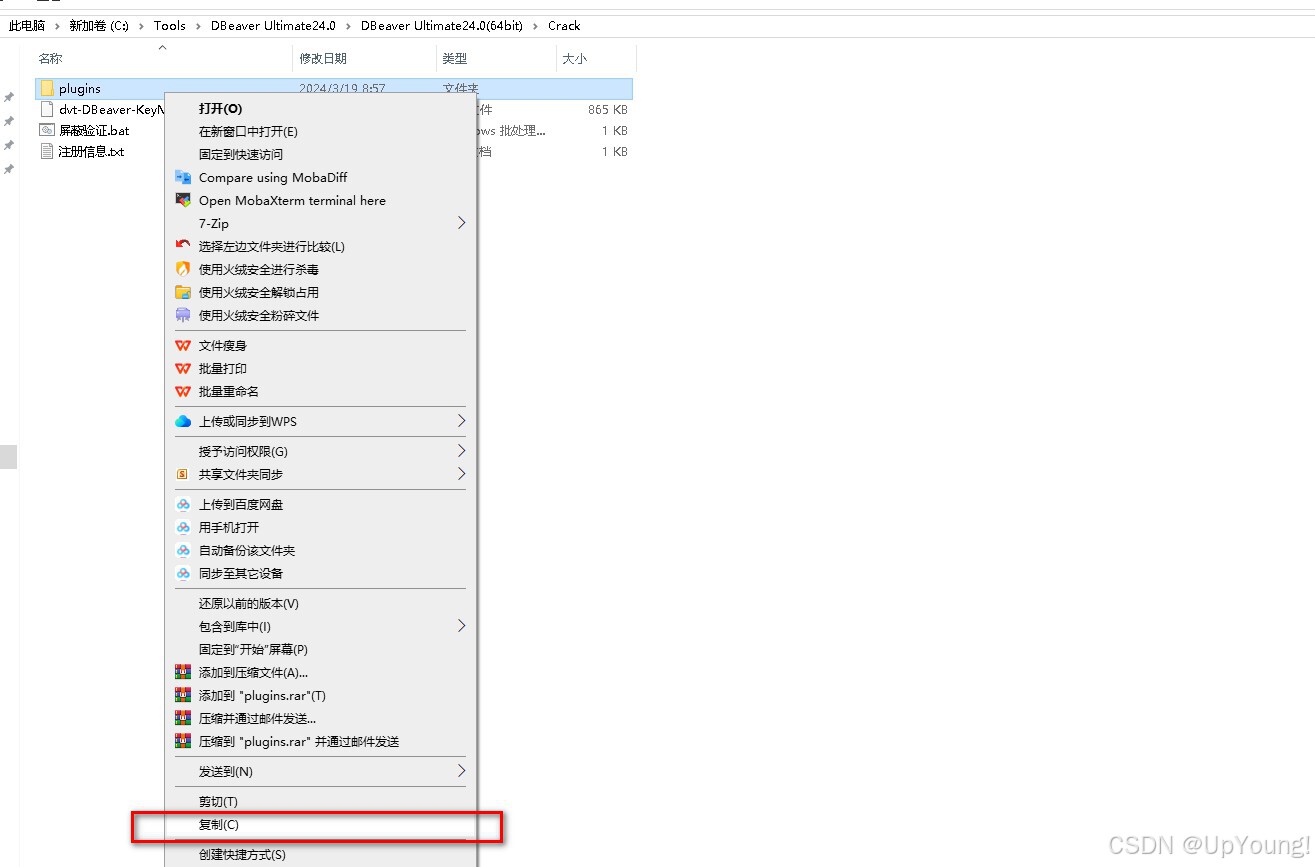The image size is (1315, 867).
Task: Click the WPS icon beside 文件瘦身
Action: point(183,345)
